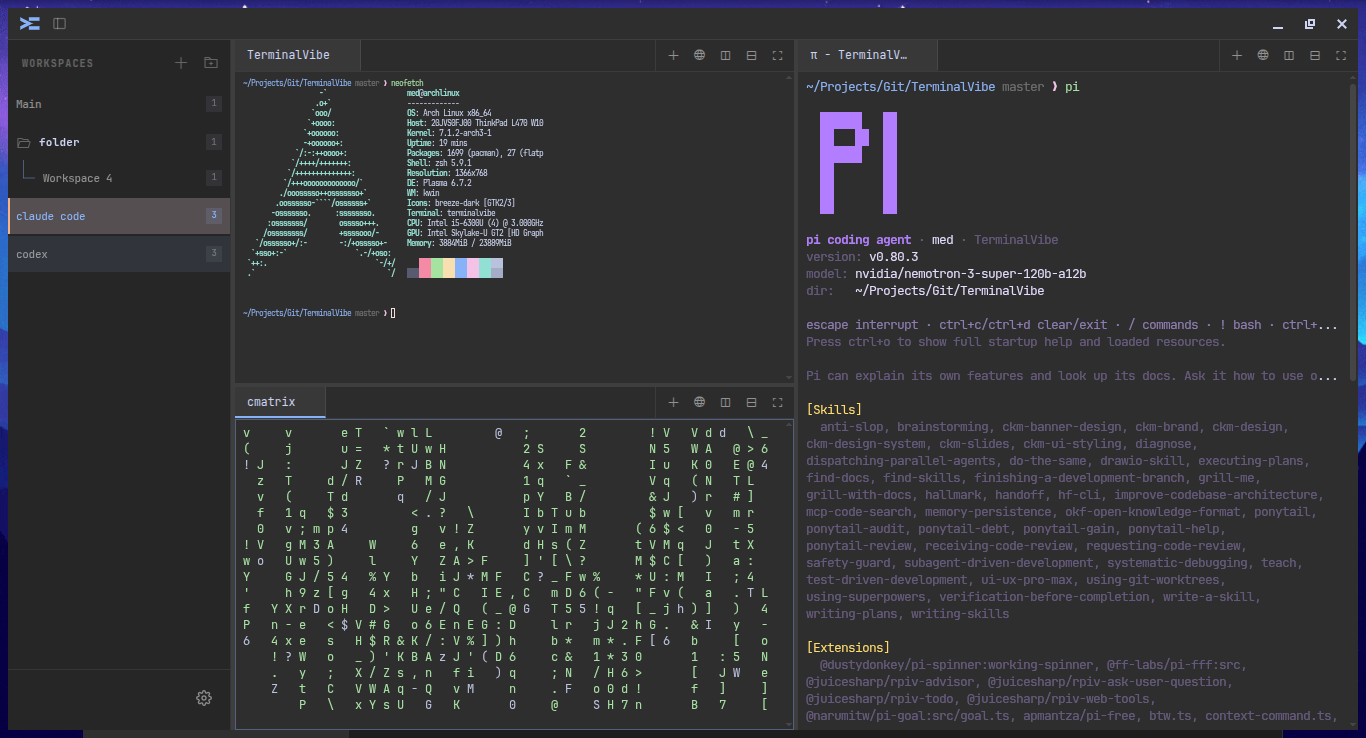The height and width of the screenshot is (738, 1366).
Task: Switch to the claude code workspace
Action: 119,216
